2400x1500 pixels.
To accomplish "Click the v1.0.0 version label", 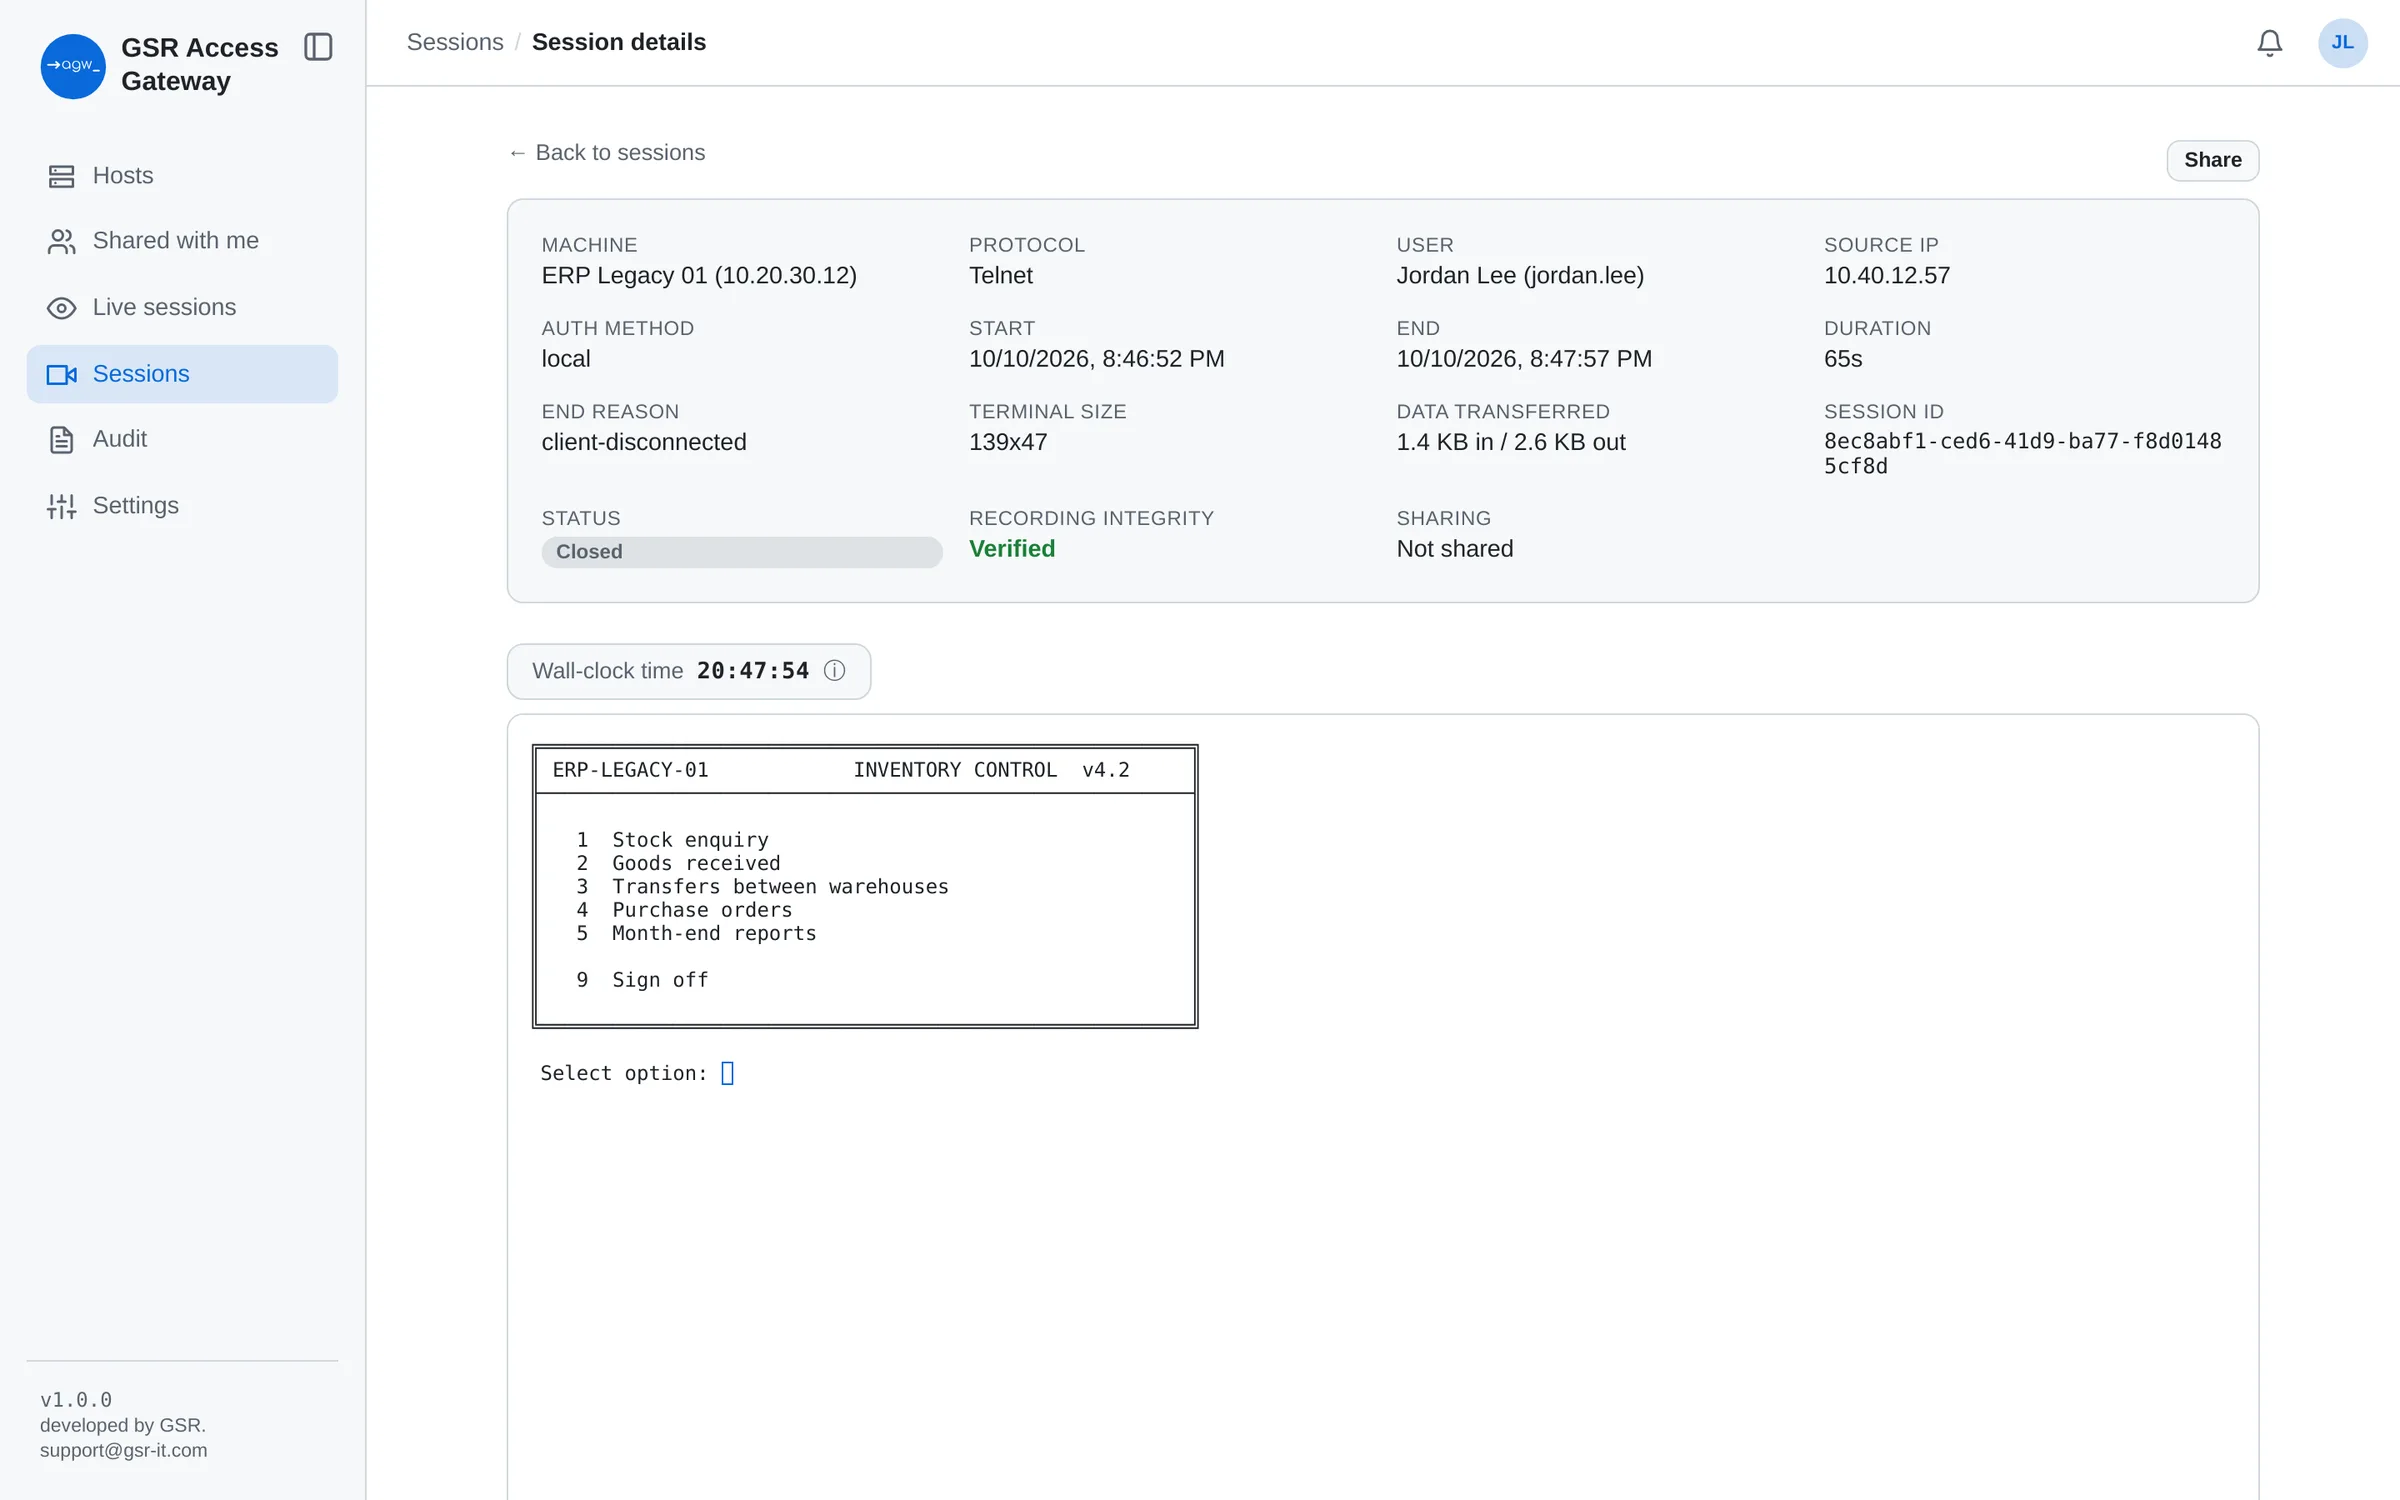I will pos(76,1400).
